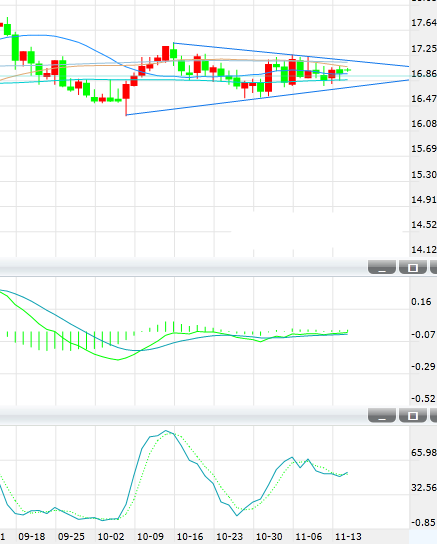This screenshot has width=439, height=544.
Task: Click the 17.64 price axis label
Action: 424,23
